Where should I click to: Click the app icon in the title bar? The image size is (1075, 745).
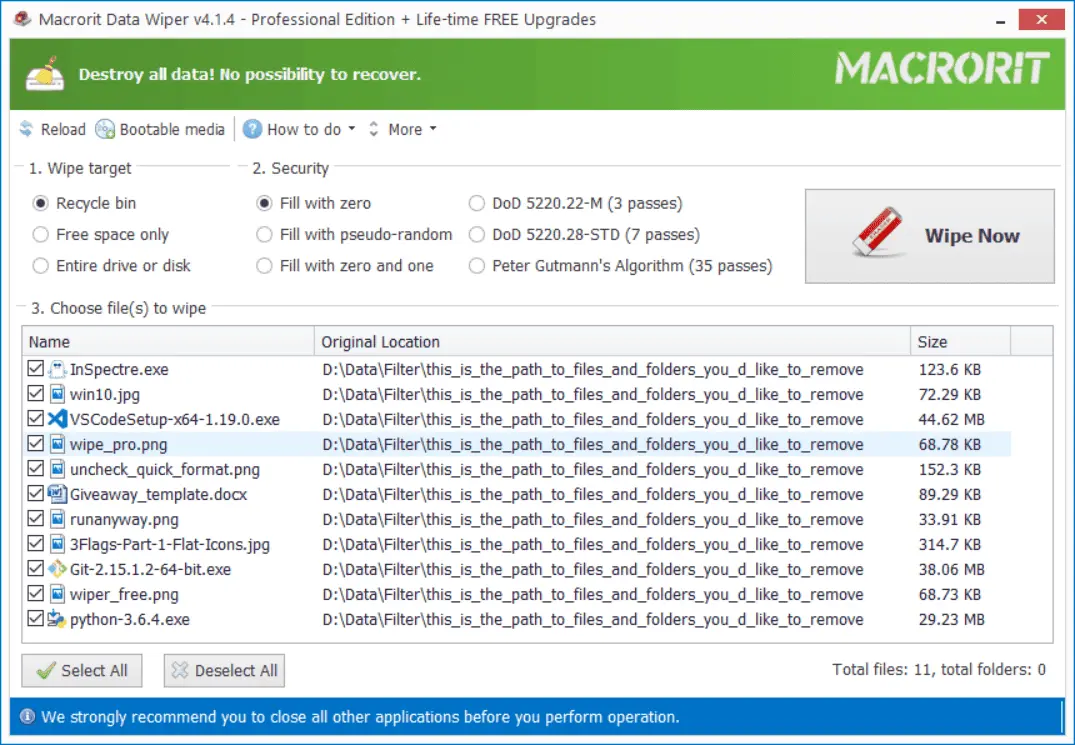pyautogui.click(x=23, y=19)
